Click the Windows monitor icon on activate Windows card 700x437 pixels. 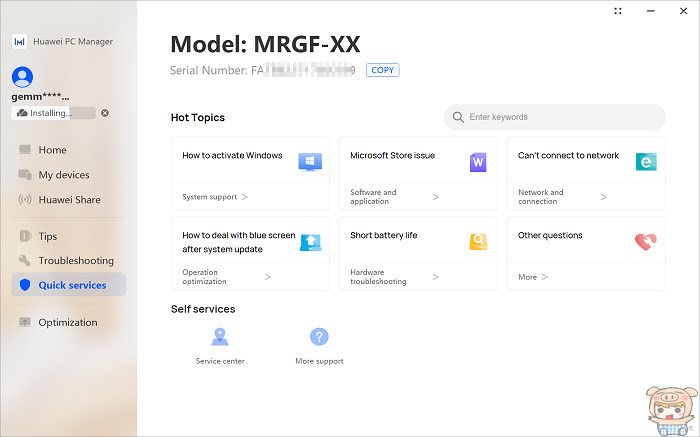point(310,162)
